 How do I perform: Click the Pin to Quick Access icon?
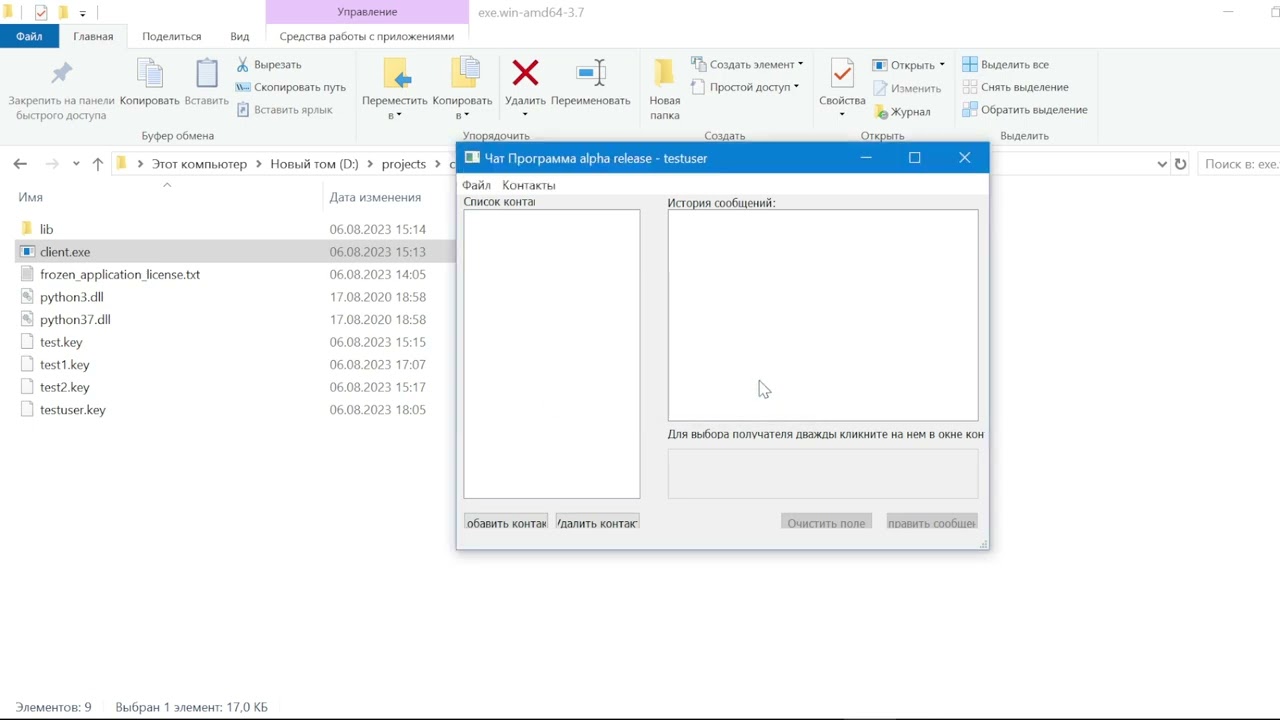(x=61, y=74)
